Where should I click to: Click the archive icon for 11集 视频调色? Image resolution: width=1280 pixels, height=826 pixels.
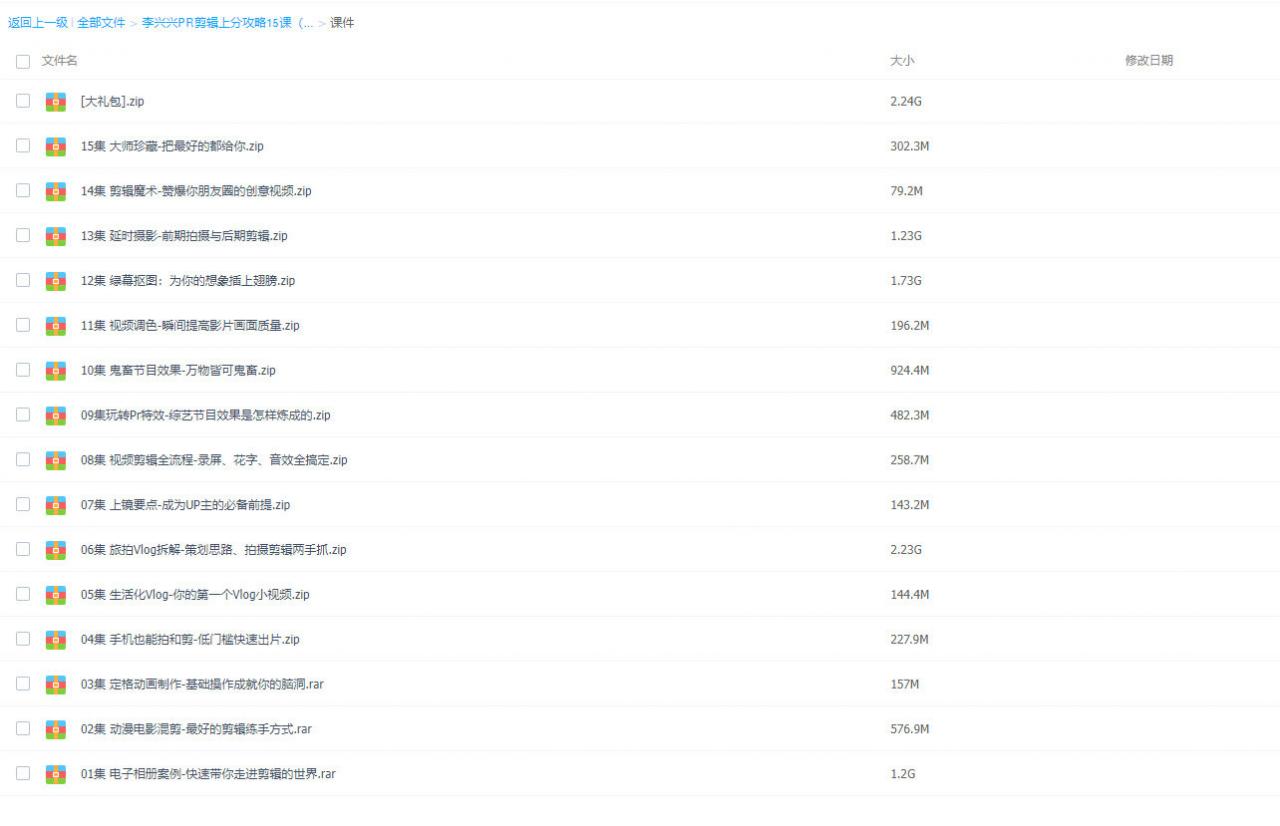(56, 325)
